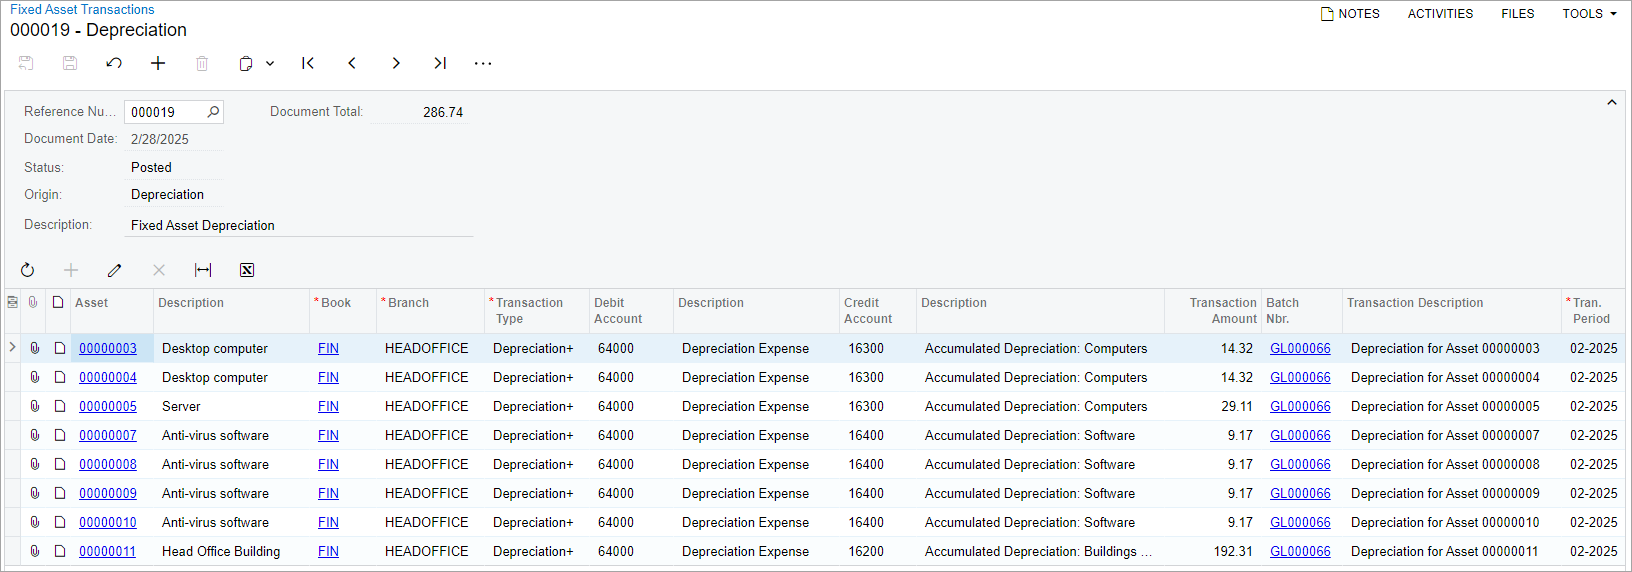Open the more actions ellipsis menu
The height and width of the screenshot is (572, 1632).
483,63
